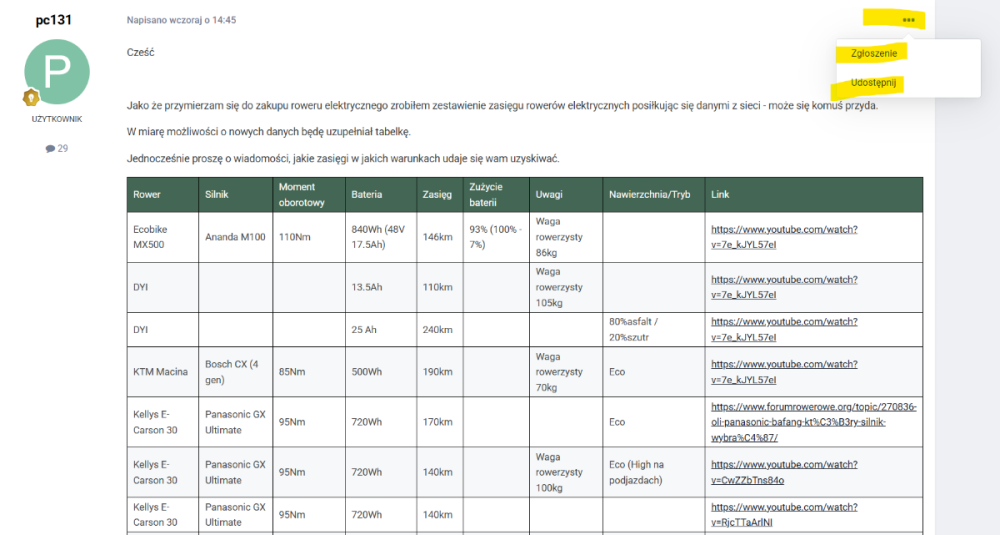This screenshot has height=535, width=1000.
Task: Select the '110km' range cell
Action: 439,288
